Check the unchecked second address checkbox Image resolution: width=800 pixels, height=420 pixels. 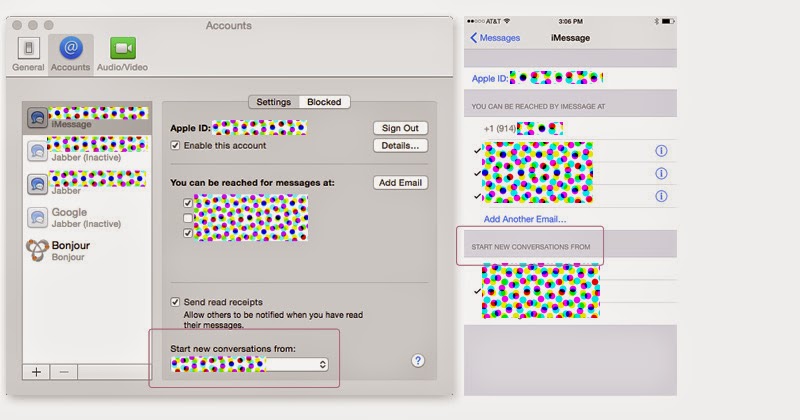(x=188, y=218)
